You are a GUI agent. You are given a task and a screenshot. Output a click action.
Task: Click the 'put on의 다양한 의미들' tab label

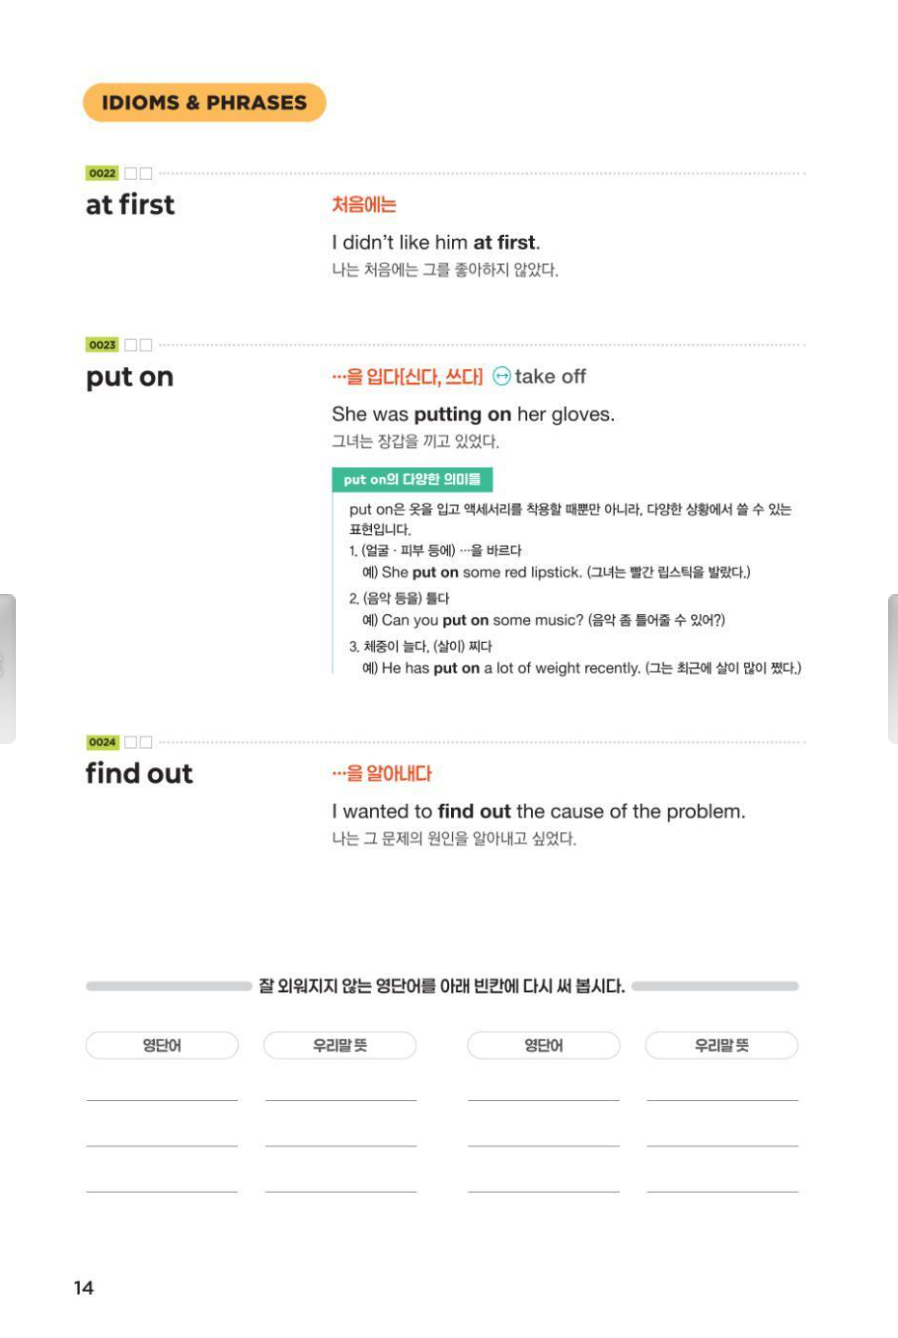pos(412,480)
